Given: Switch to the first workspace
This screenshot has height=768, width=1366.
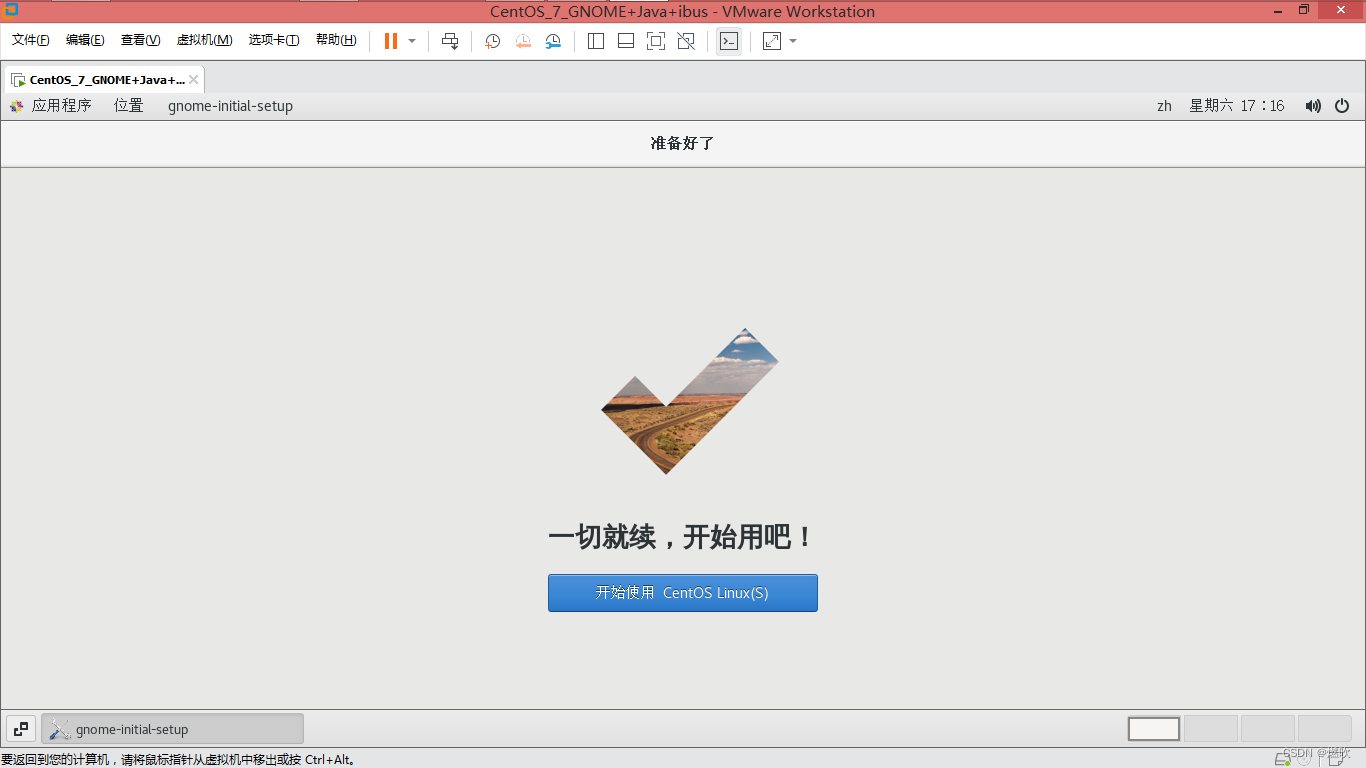Looking at the screenshot, I should click(1154, 729).
